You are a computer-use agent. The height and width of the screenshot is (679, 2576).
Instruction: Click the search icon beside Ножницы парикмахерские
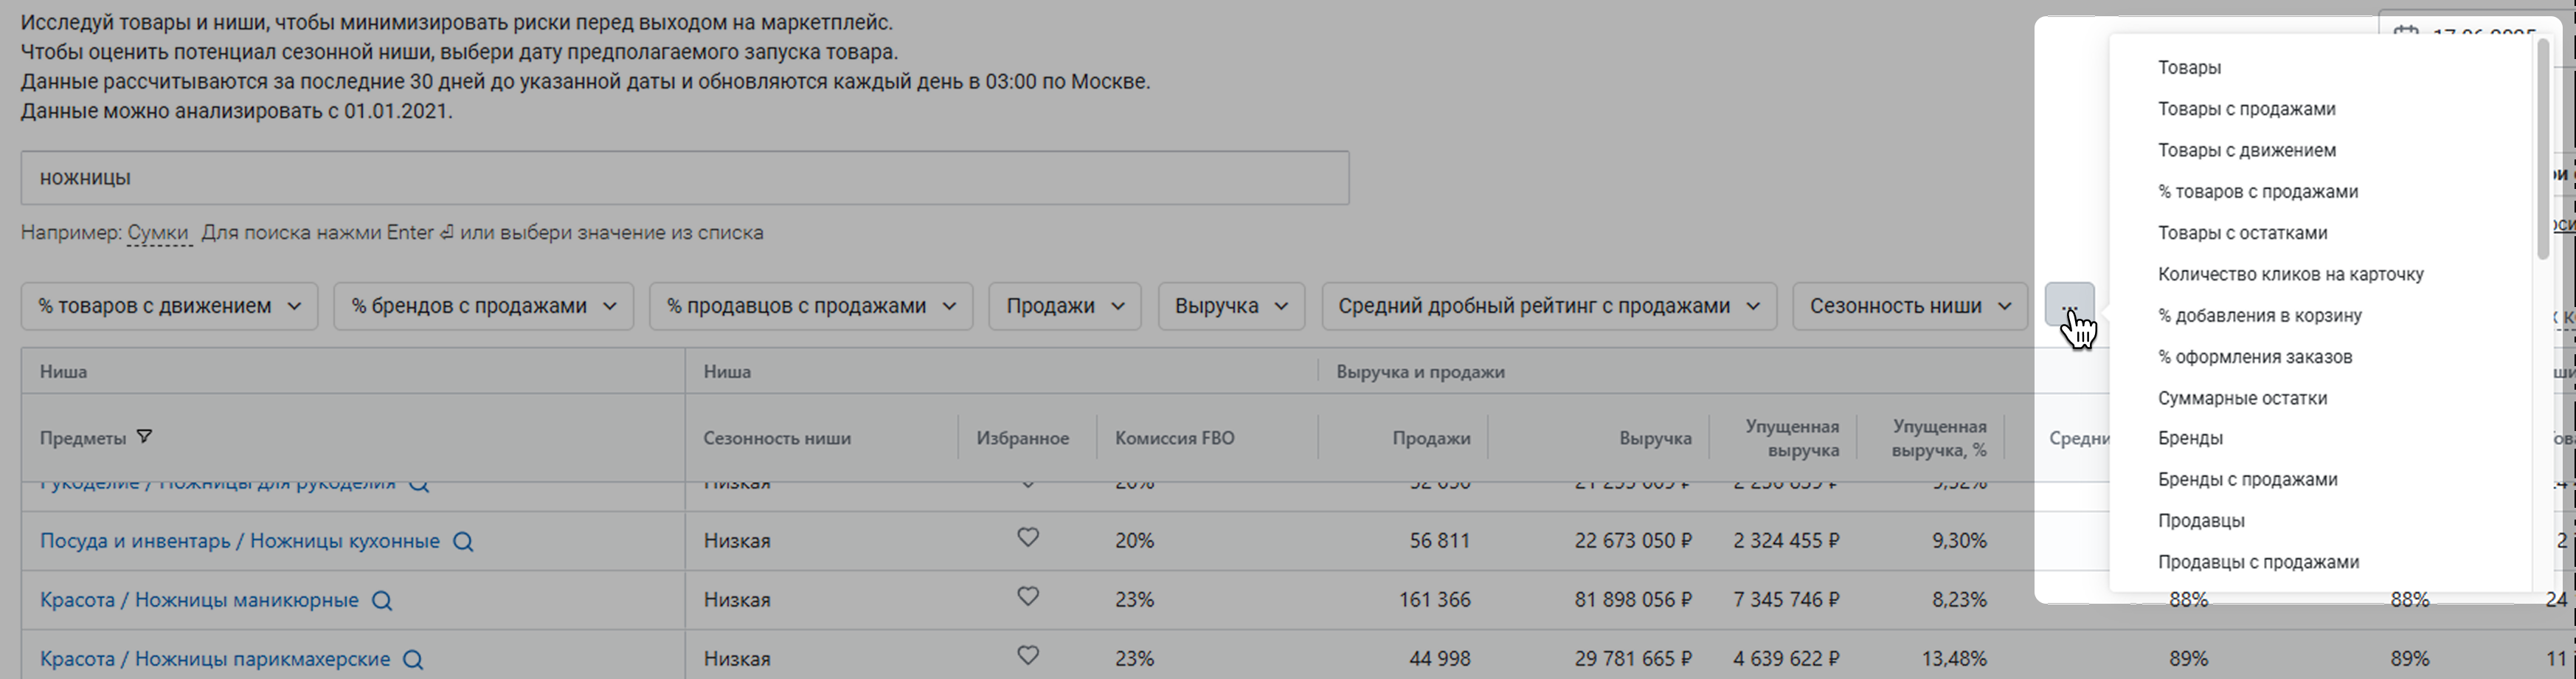pos(413,660)
